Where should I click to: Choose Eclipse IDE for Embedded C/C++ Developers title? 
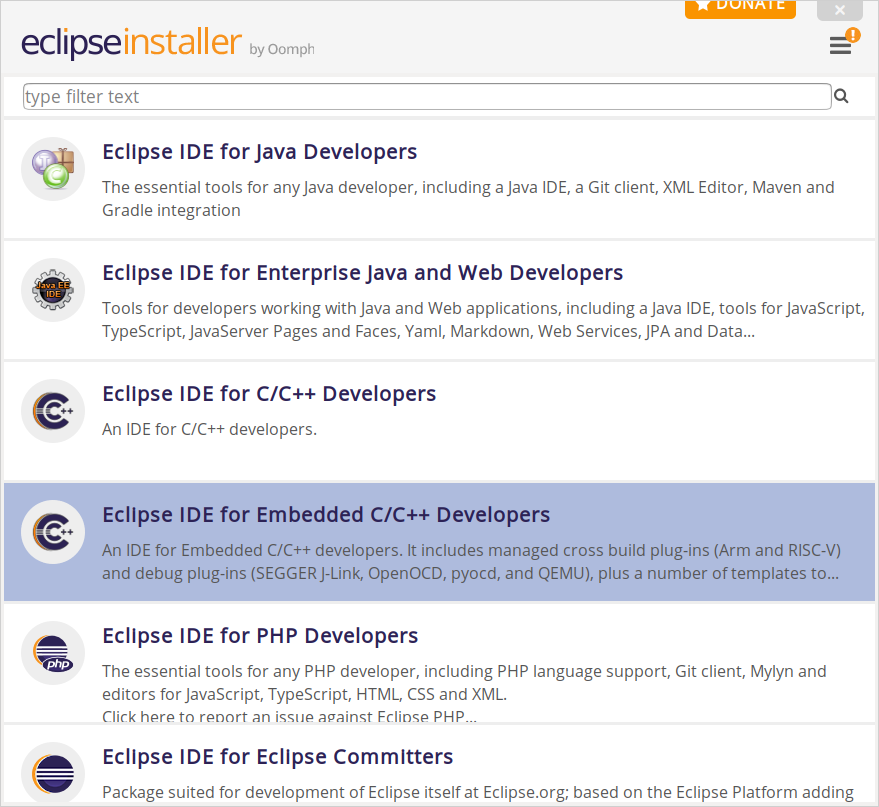coord(326,515)
